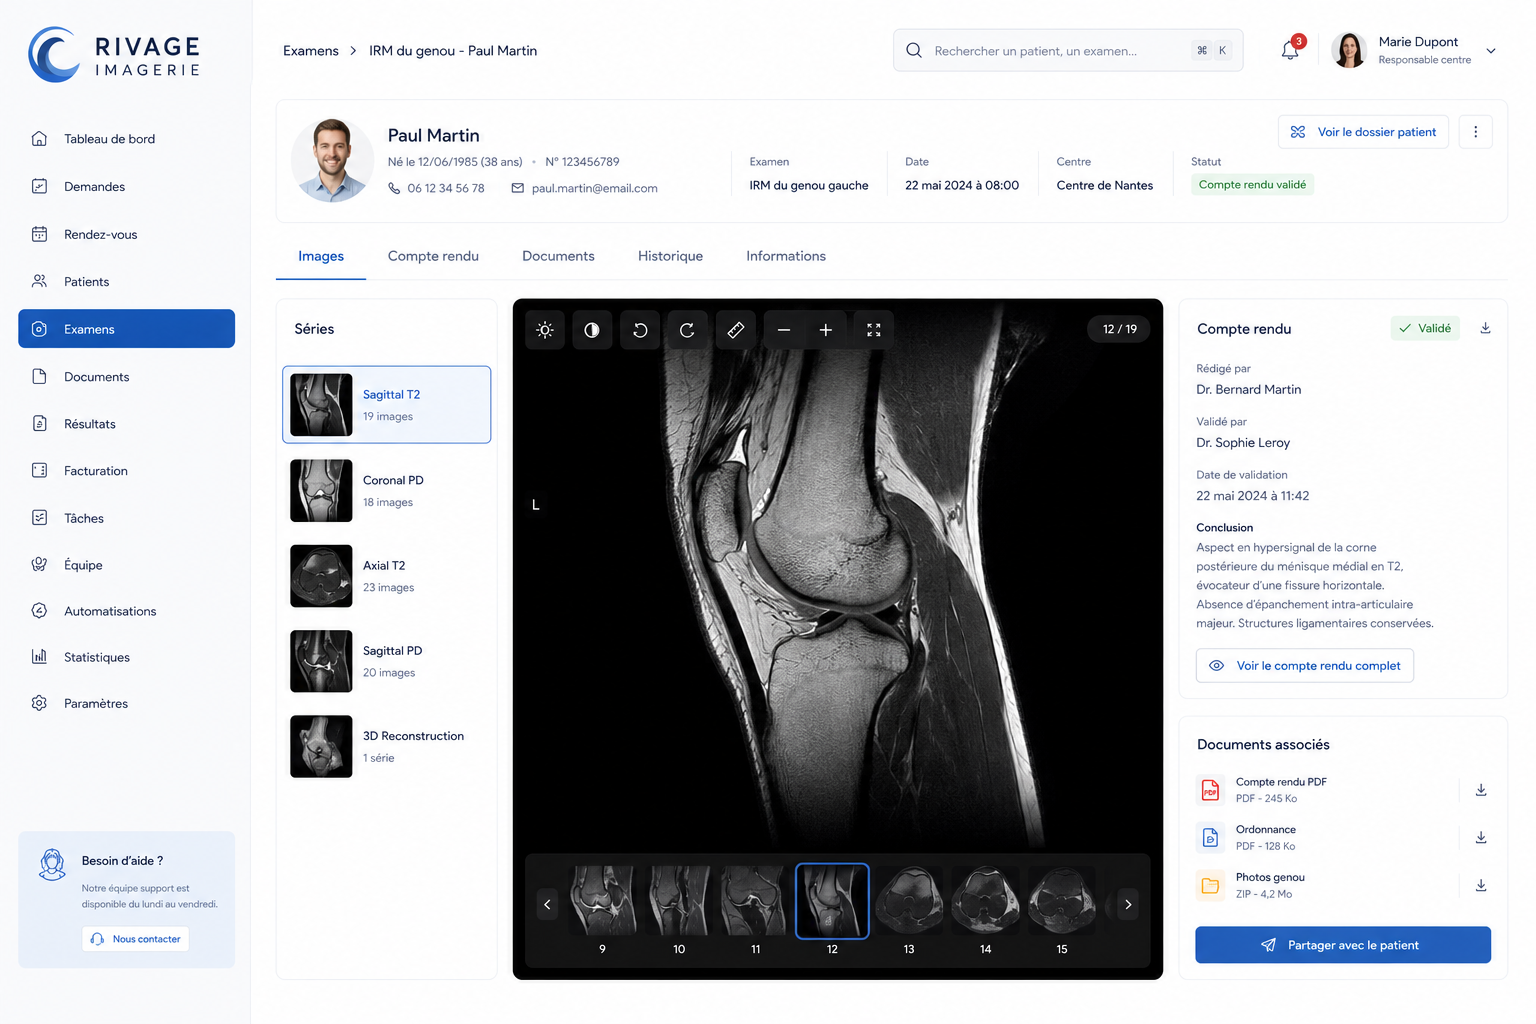Viewport: 1536px width, 1024px height.
Task: Zoom in with the plus icon
Action: (x=826, y=330)
